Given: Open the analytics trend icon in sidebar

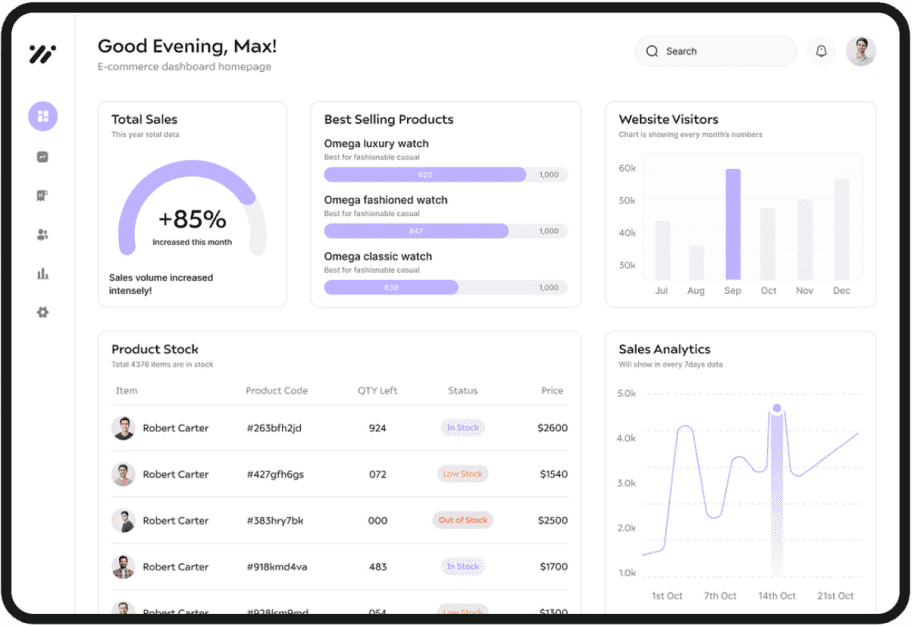Looking at the screenshot, I should pyautogui.click(x=43, y=157).
